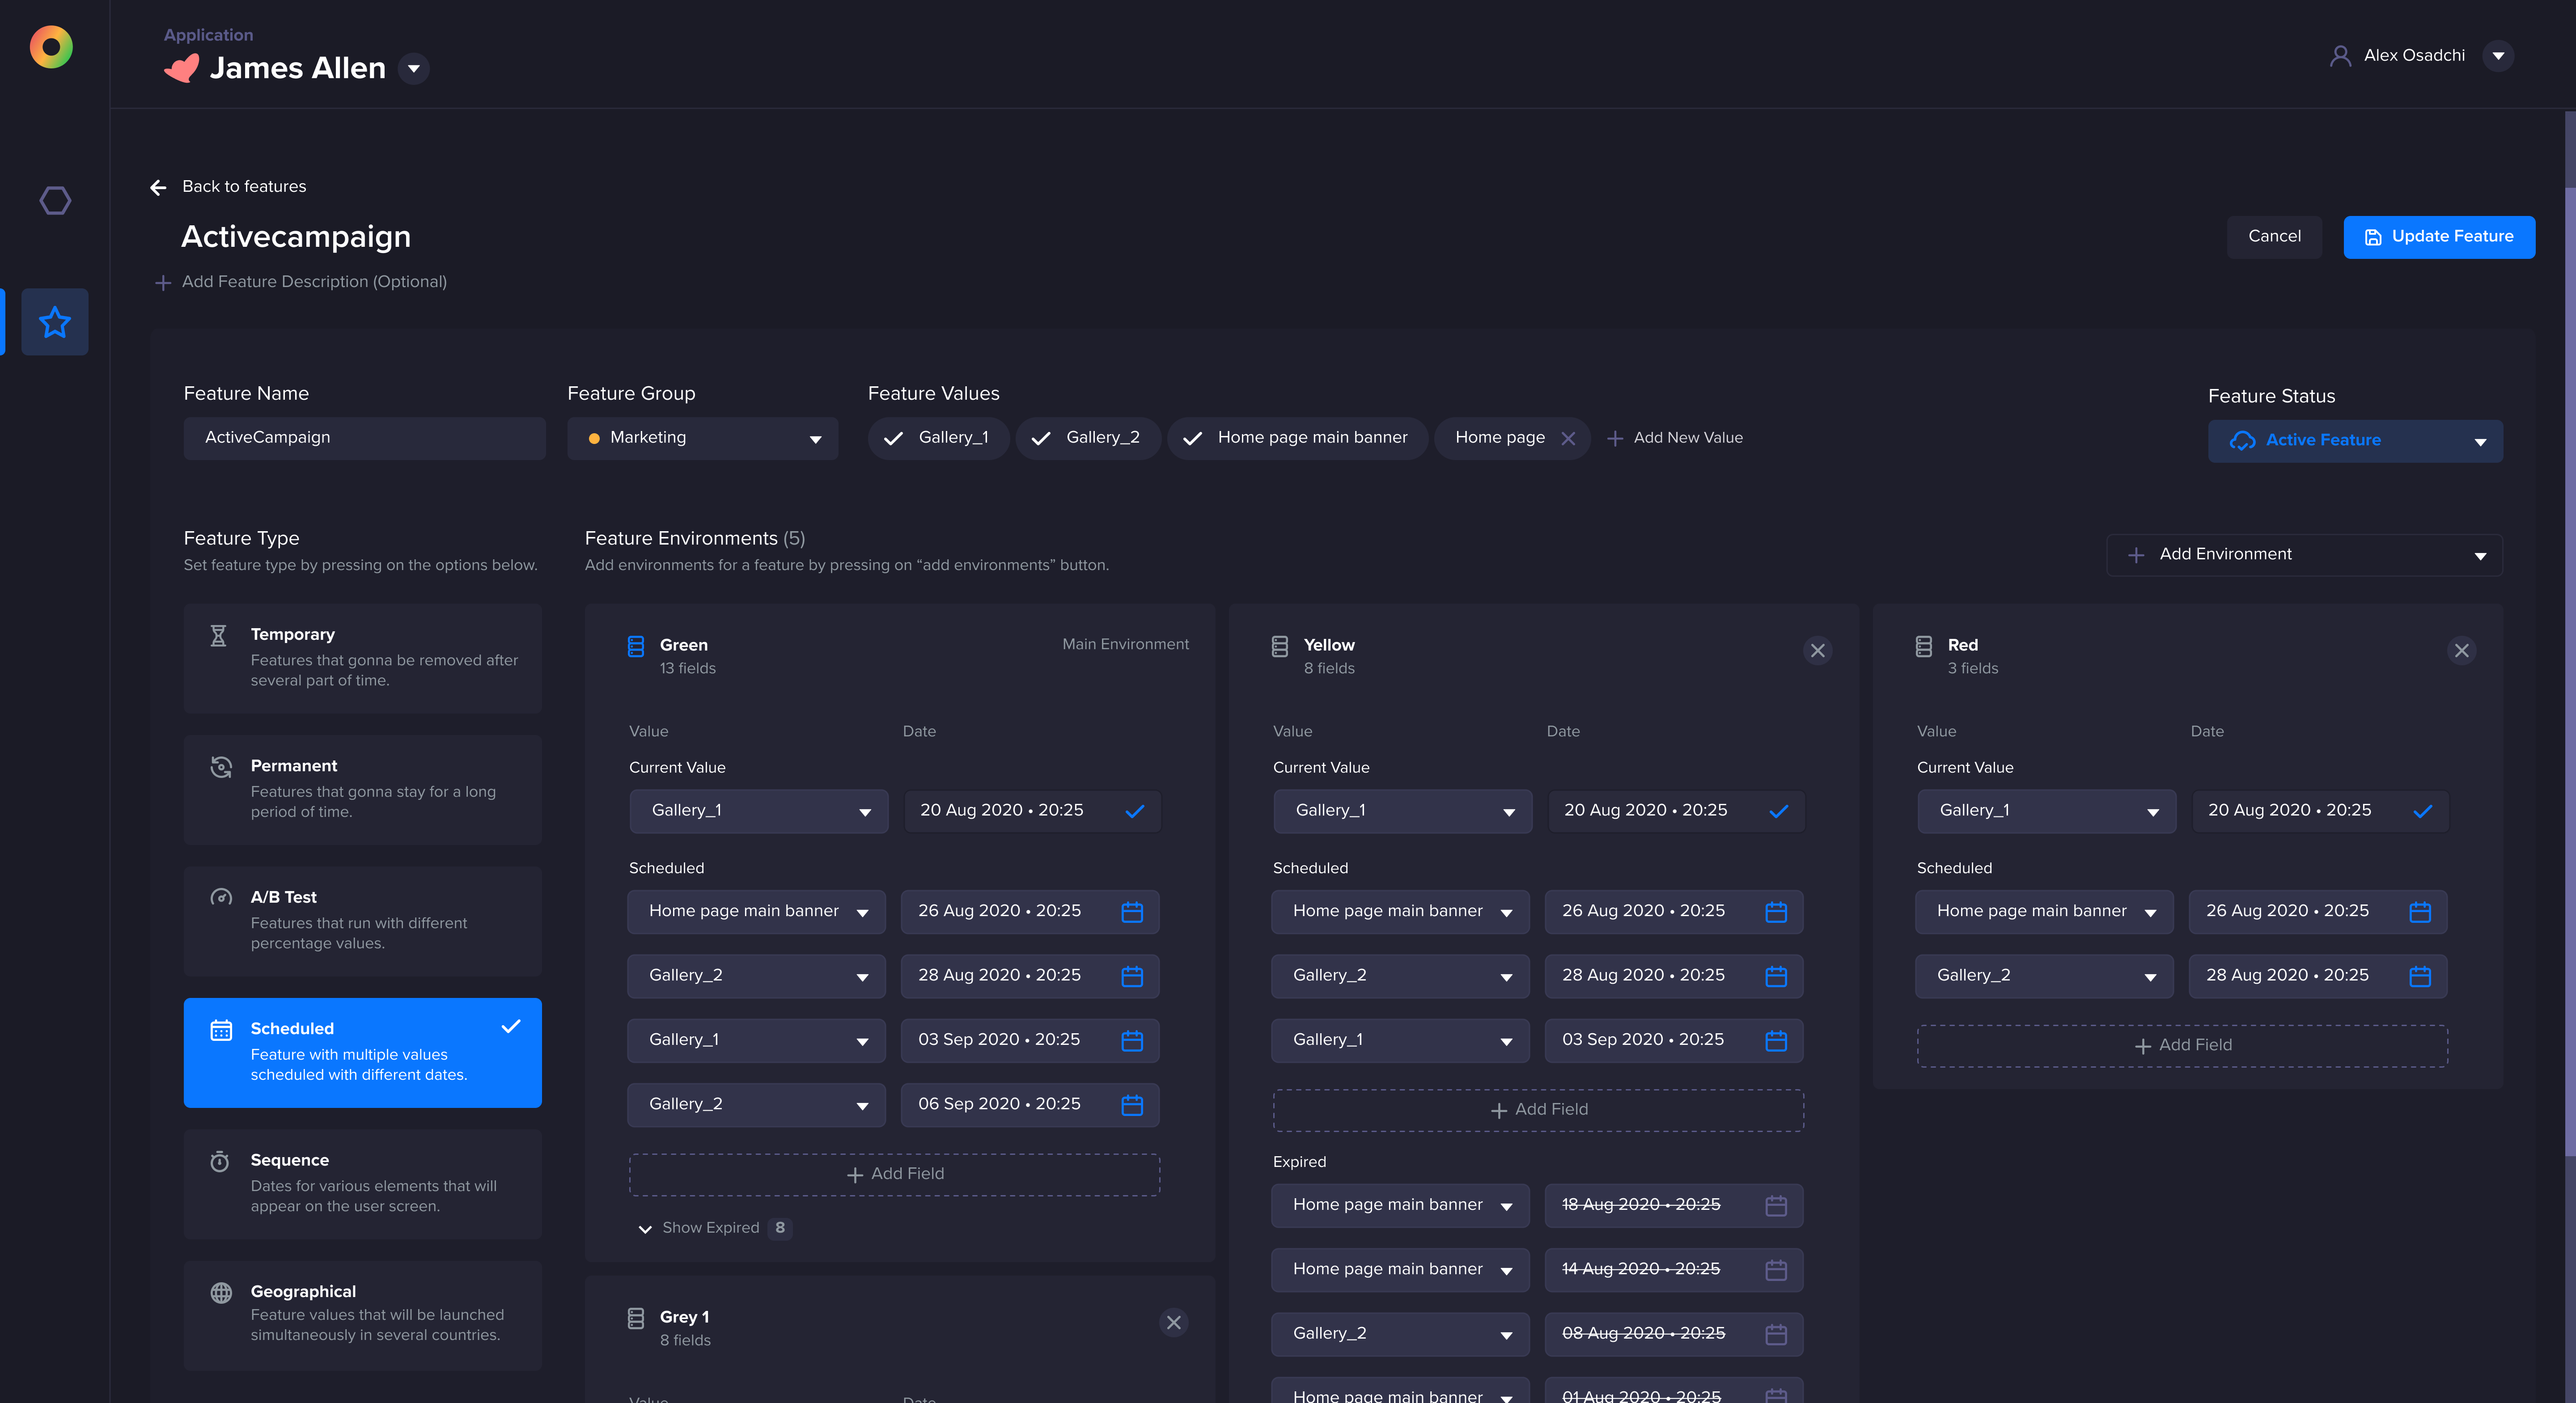Close the Yellow environment card
This screenshot has height=1403, width=2576.
coord(1817,651)
